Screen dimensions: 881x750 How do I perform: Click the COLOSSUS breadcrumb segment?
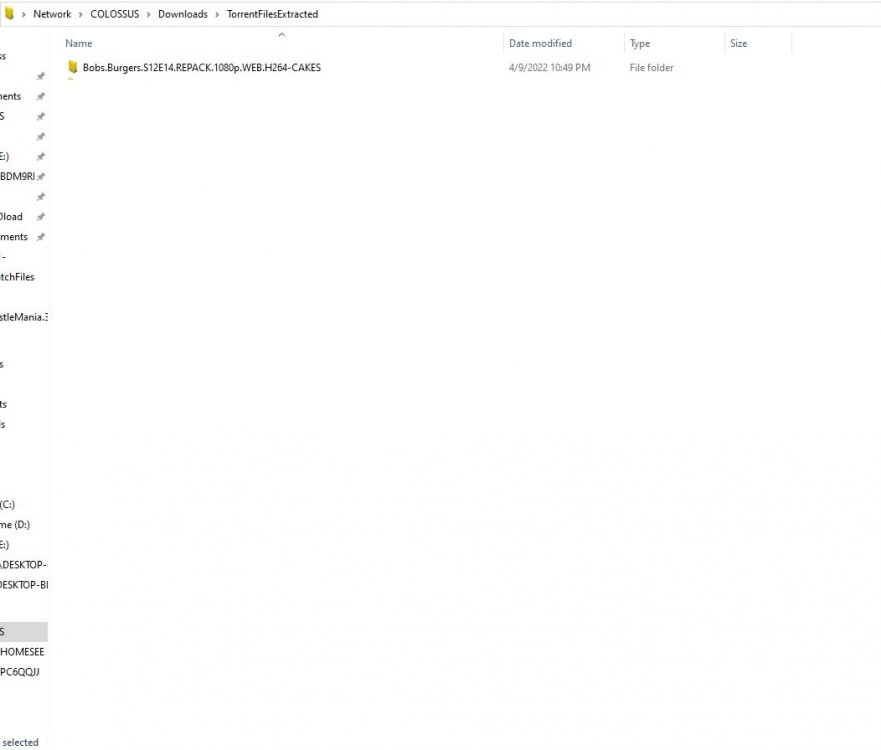point(115,14)
